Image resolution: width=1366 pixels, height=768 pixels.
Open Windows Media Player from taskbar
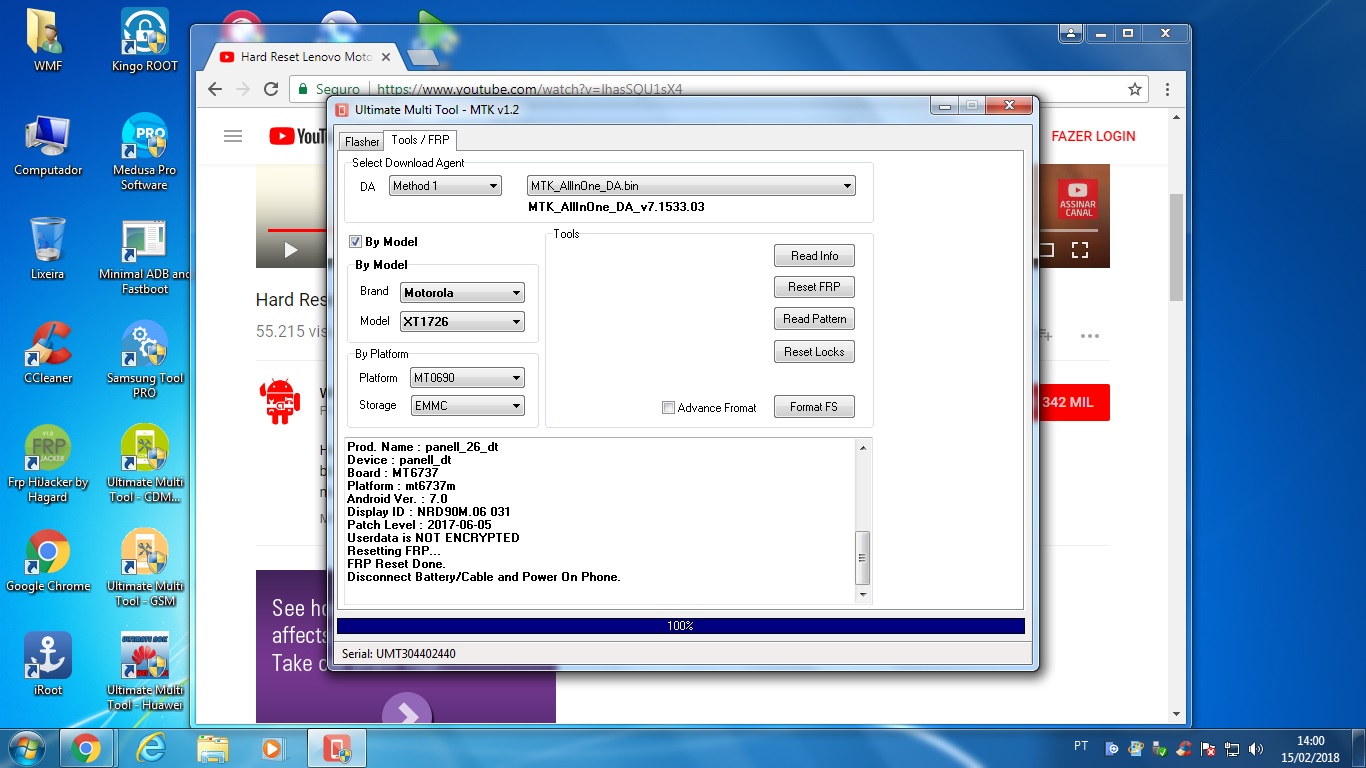point(271,748)
